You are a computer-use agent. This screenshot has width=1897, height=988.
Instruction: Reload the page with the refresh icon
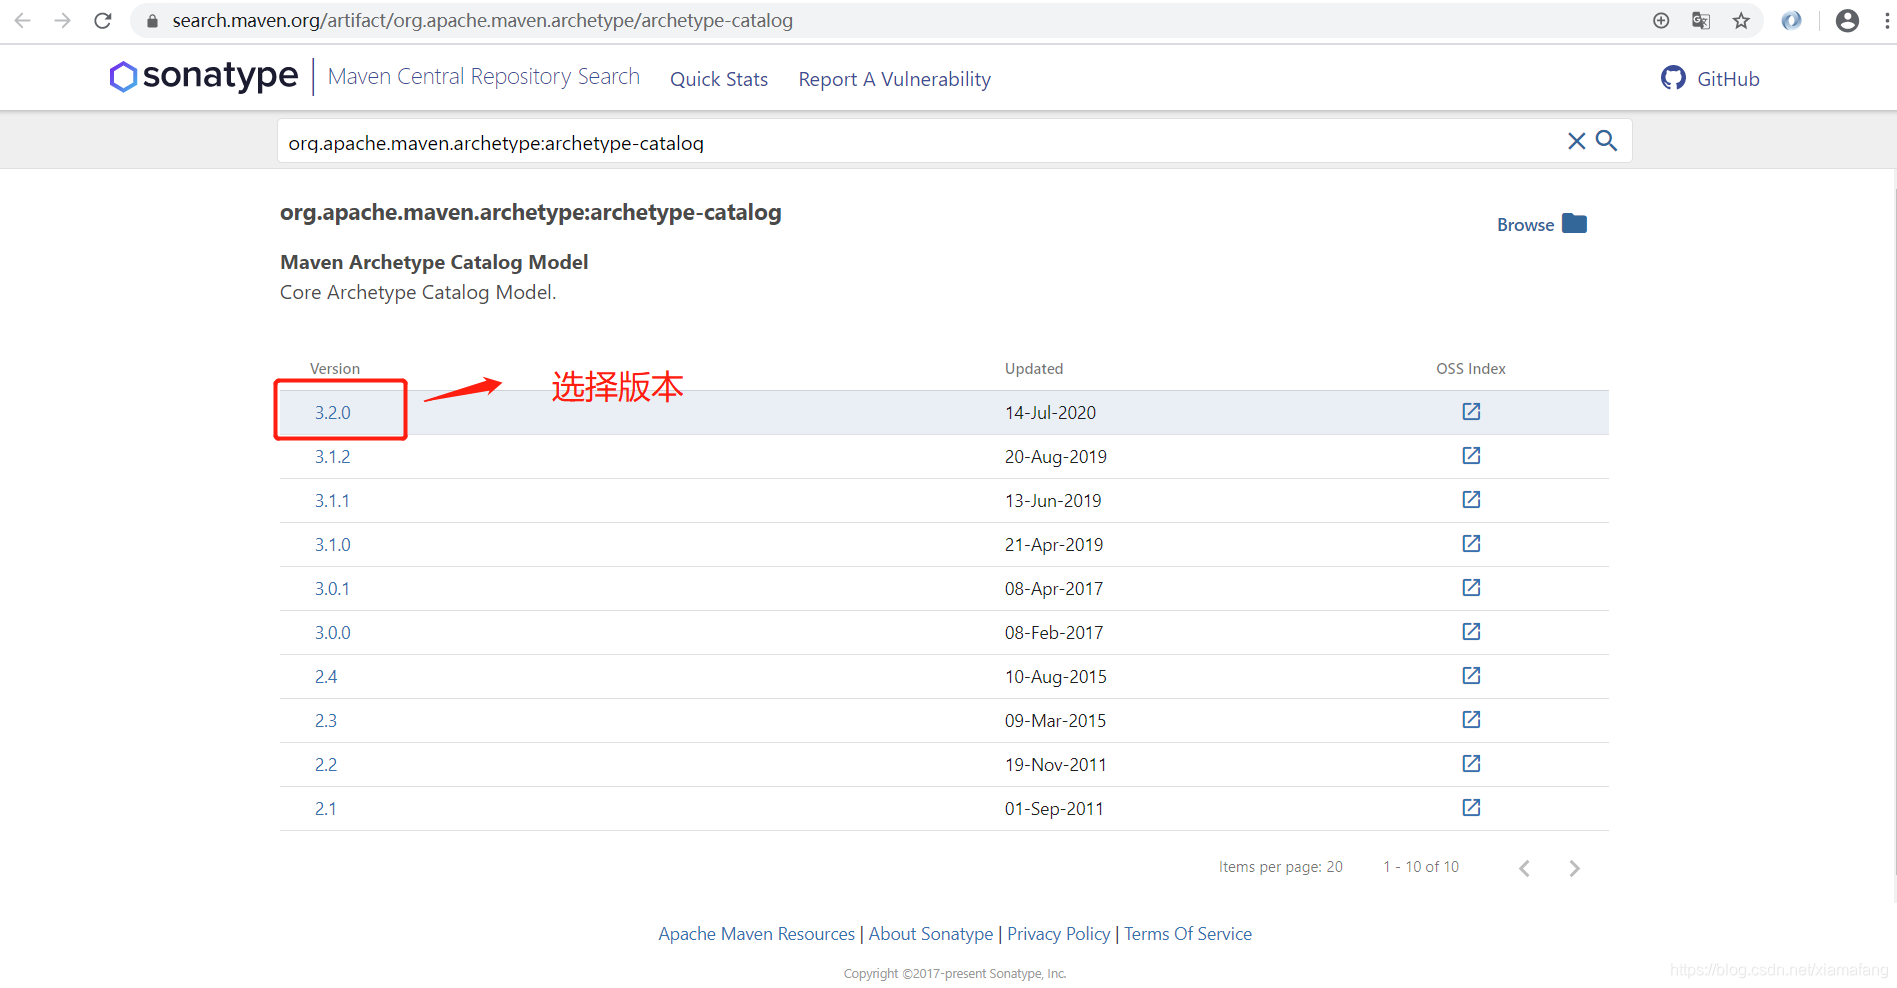pyautogui.click(x=102, y=20)
